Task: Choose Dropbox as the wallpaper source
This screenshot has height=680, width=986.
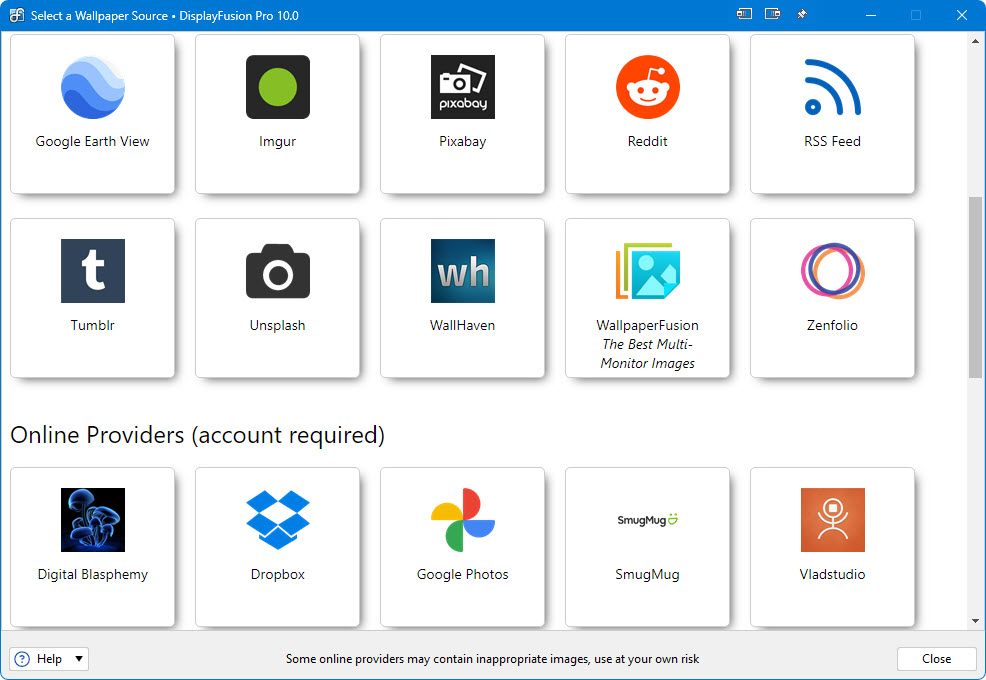Action: click(277, 546)
